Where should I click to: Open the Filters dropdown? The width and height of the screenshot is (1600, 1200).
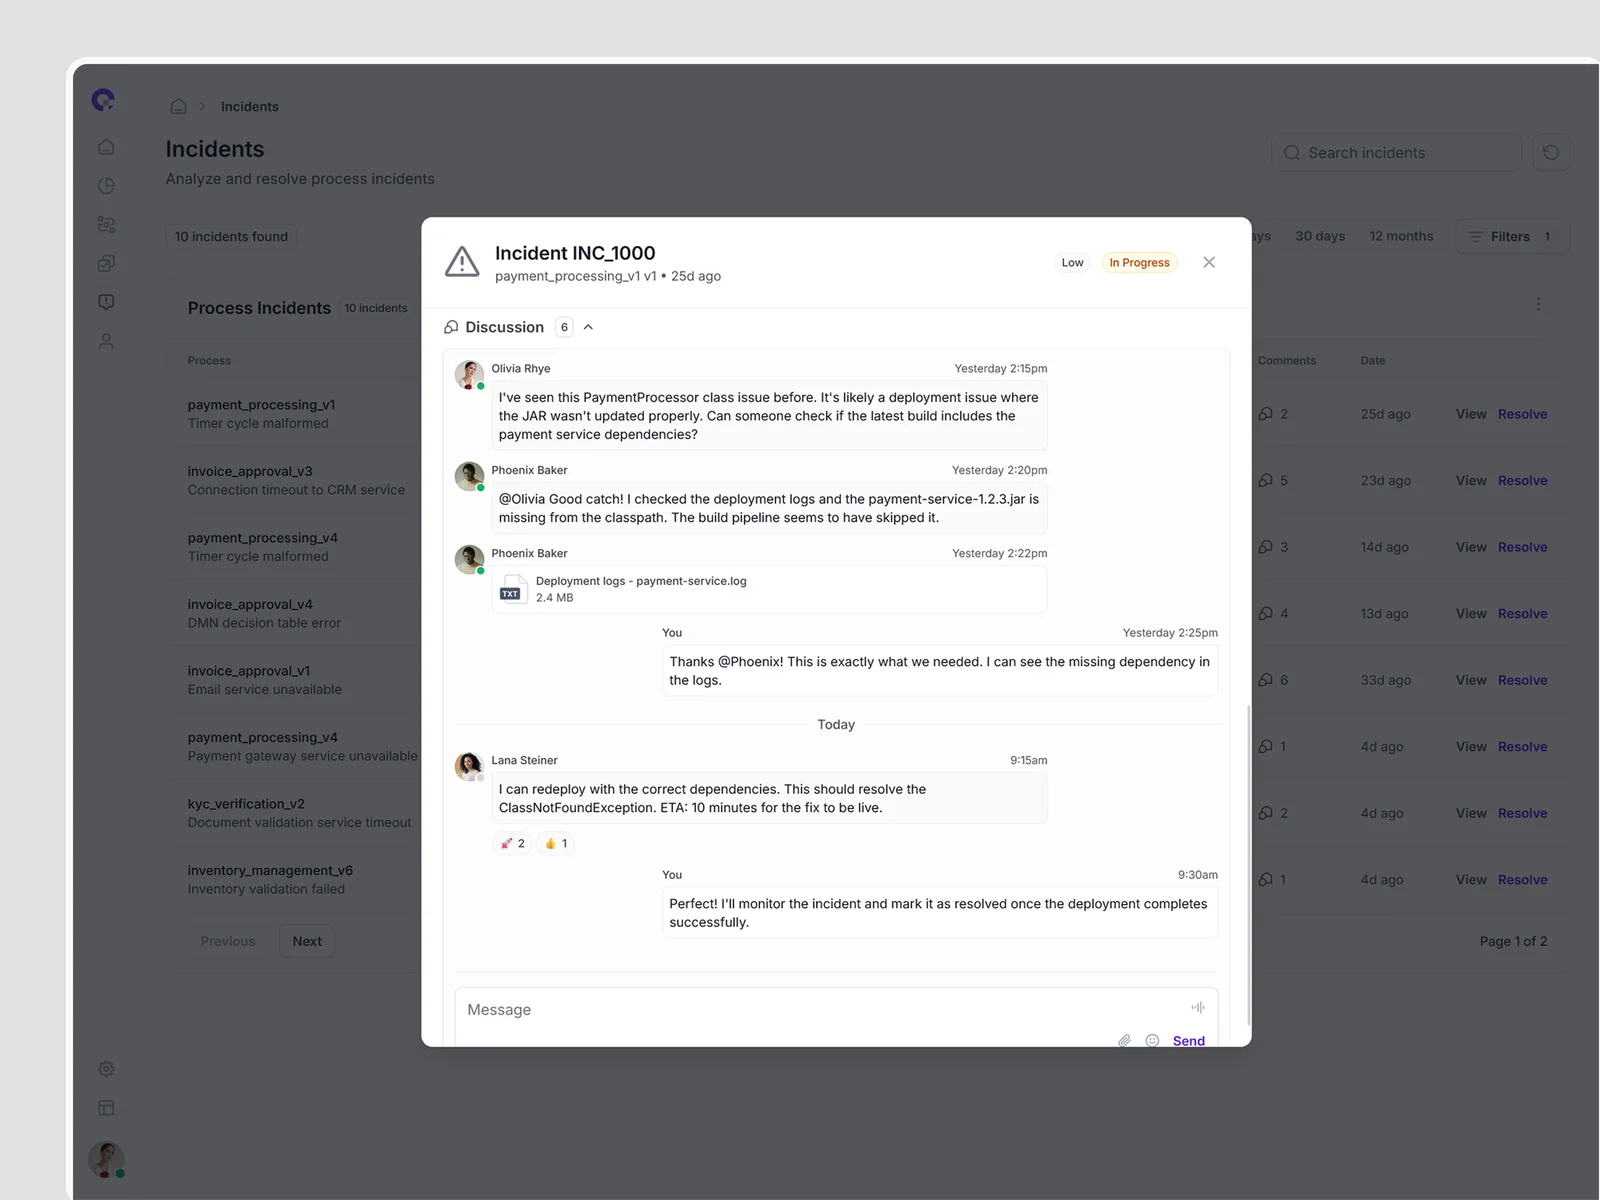1510,237
